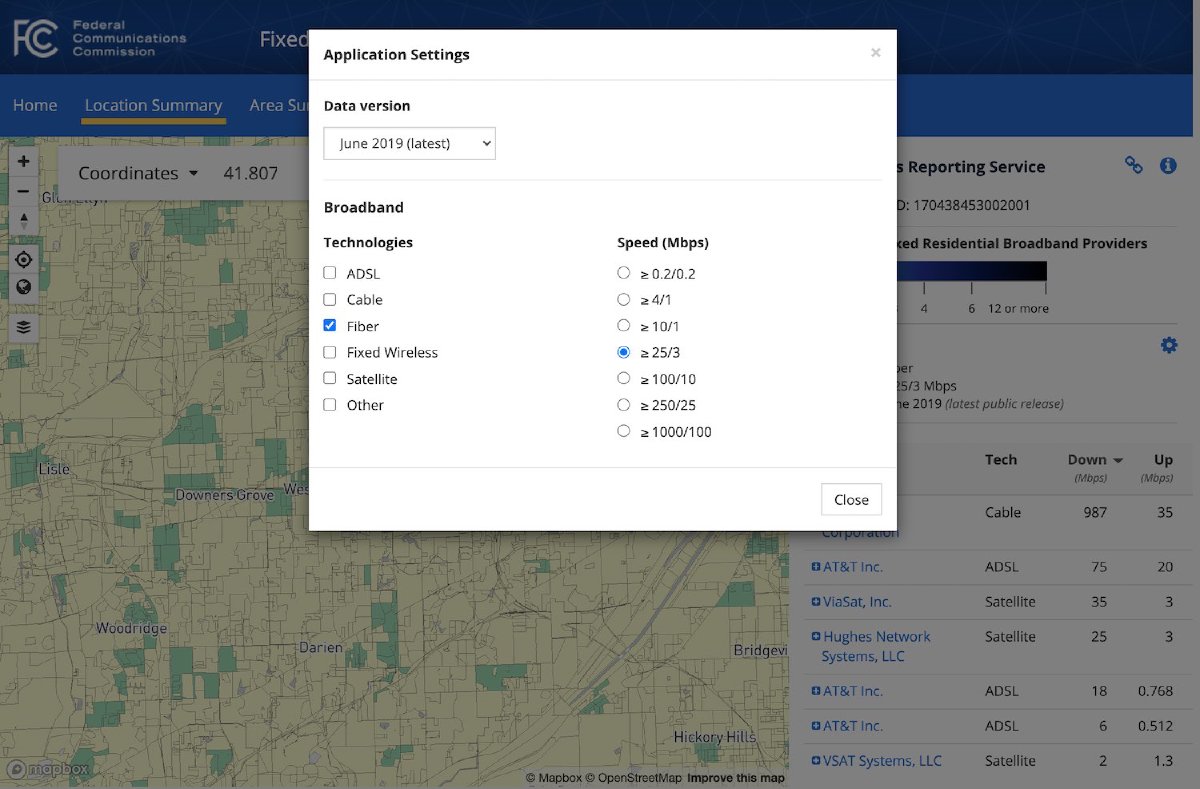This screenshot has height=789, width=1200.
Task: Select the ≥ 10/1 speed option
Action: click(x=624, y=326)
